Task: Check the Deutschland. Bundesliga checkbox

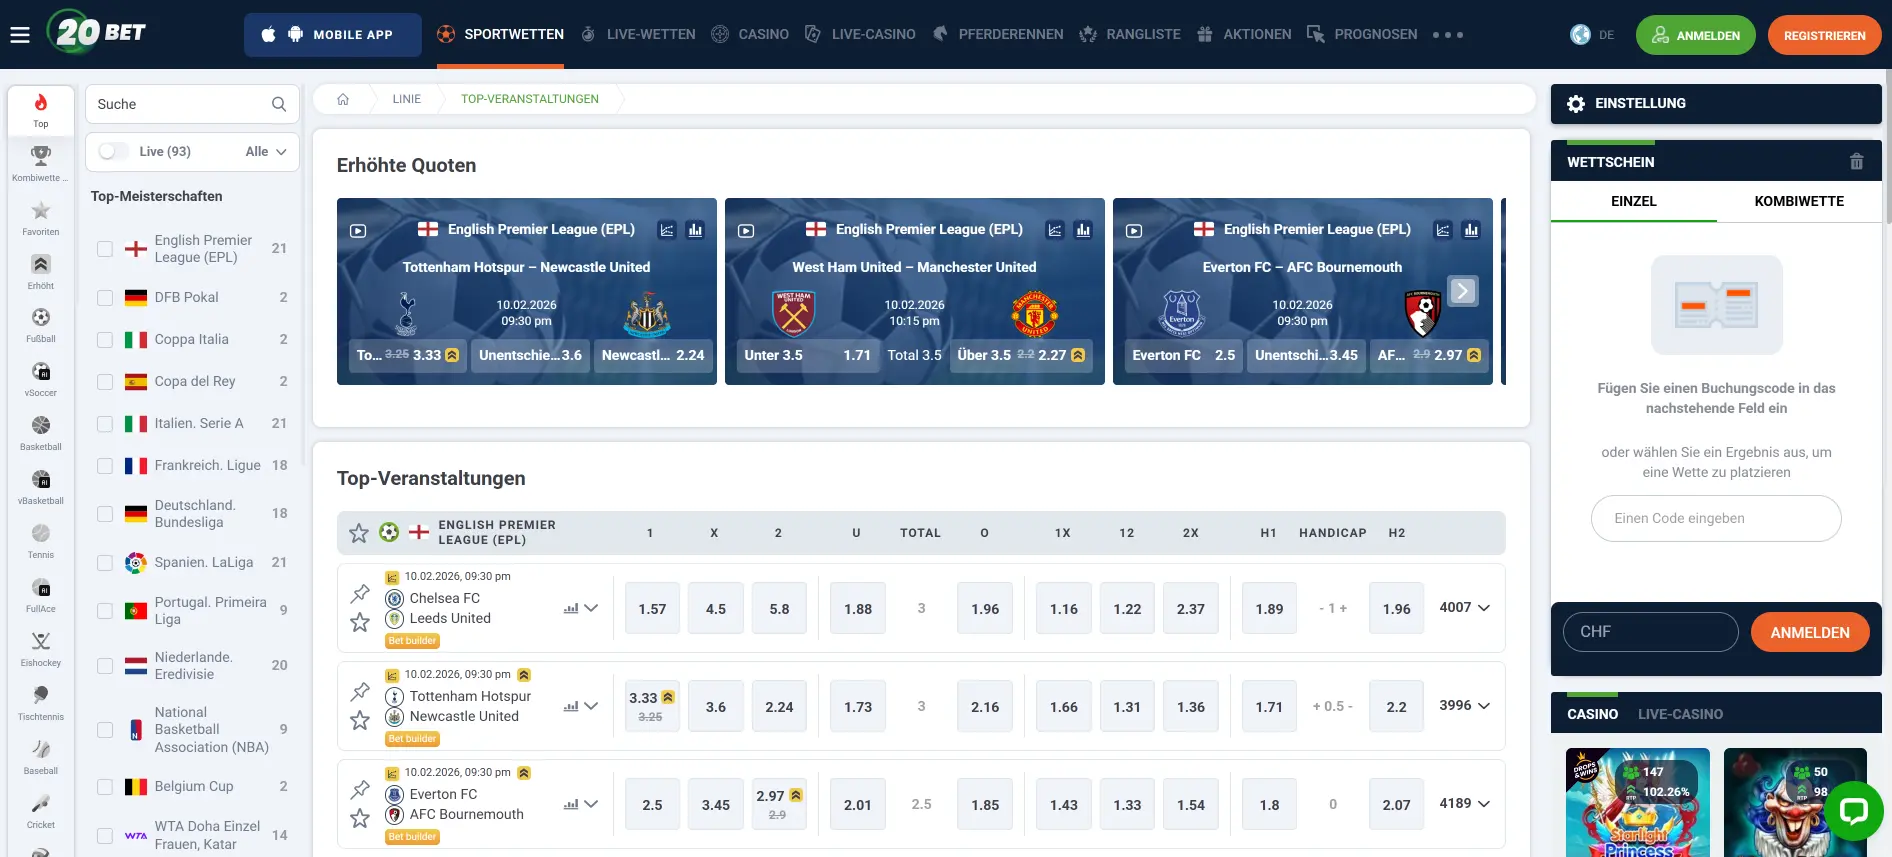Action: point(105,514)
